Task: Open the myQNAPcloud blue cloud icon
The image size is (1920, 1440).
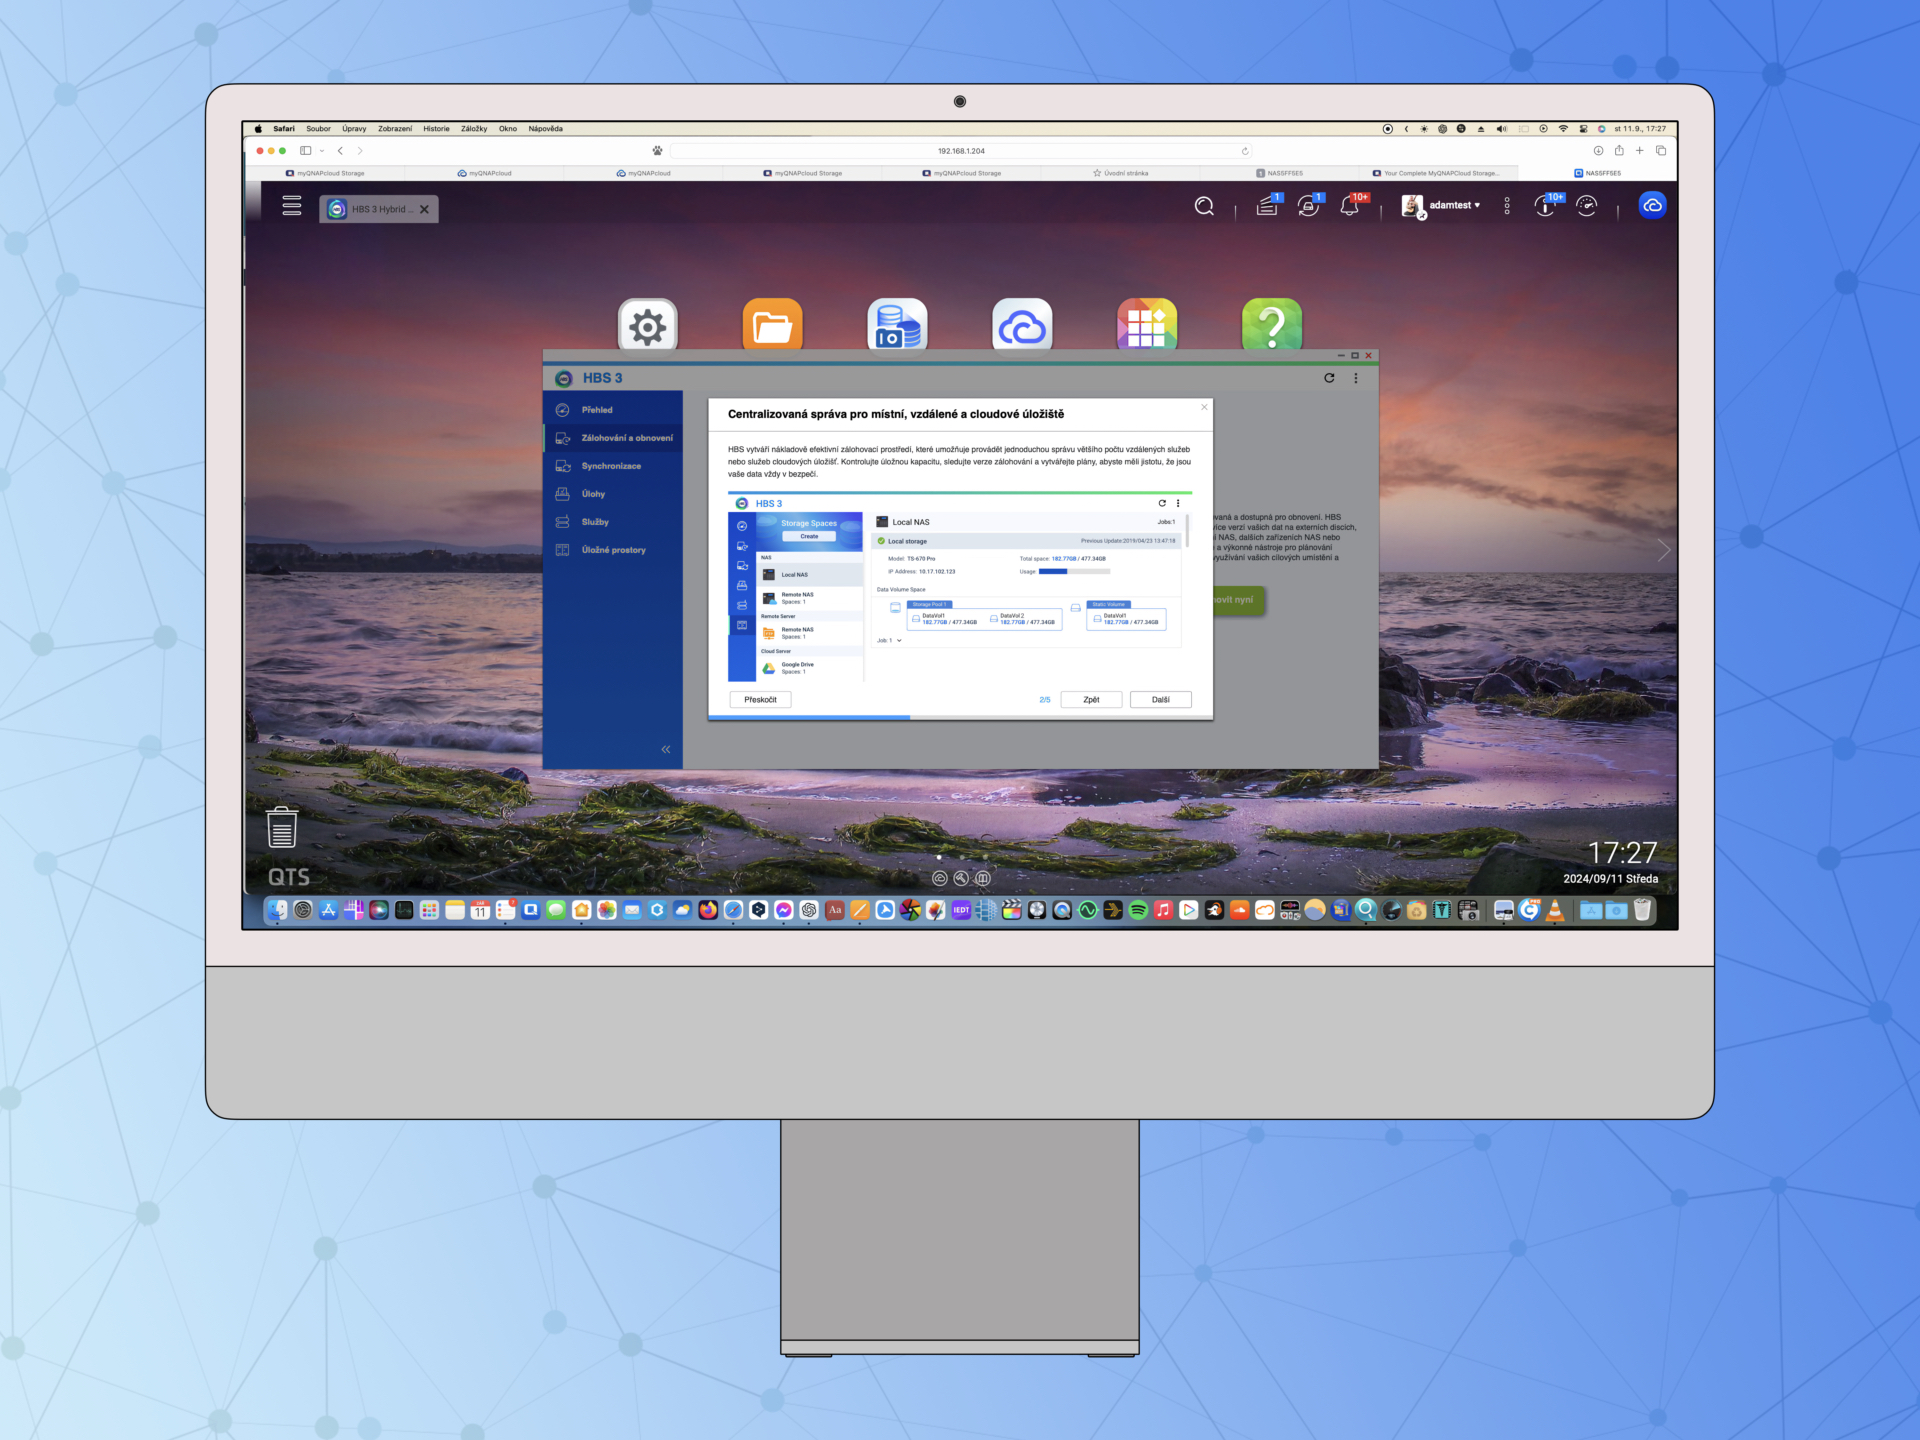Action: pyautogui.click(x=1652, y=206)
